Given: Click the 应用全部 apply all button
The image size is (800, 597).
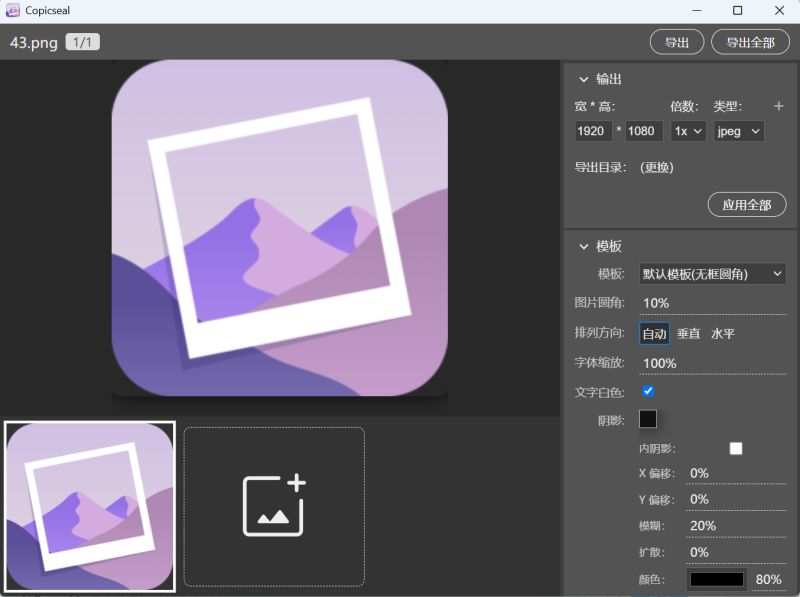Looking at the screenshot, I should click(746, 205).
